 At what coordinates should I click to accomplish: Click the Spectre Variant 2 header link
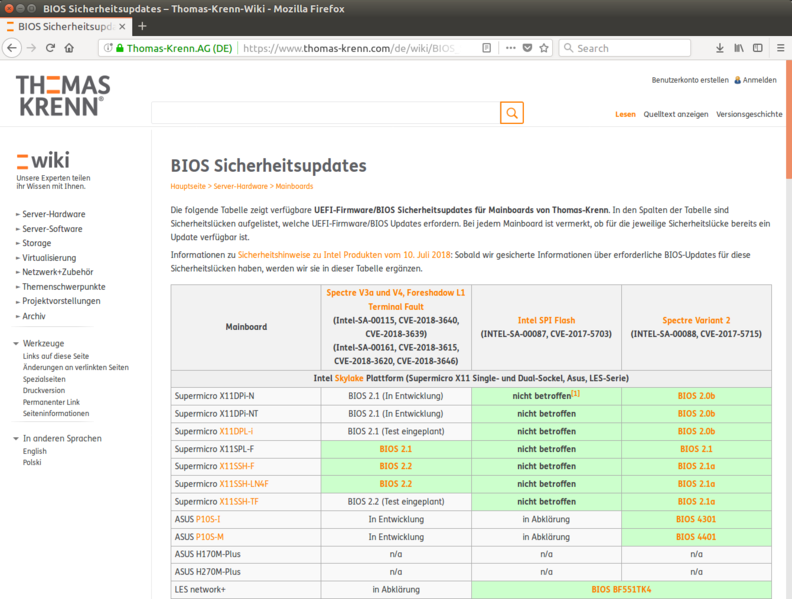click(696, 320)
